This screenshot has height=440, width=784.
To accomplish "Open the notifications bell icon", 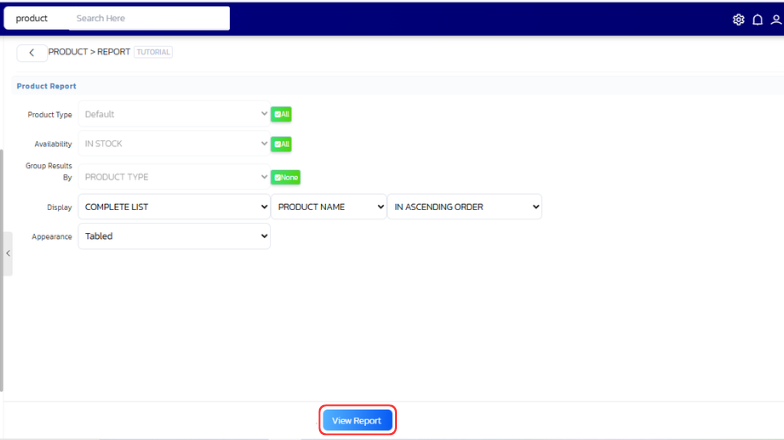I will click(758, 20).
